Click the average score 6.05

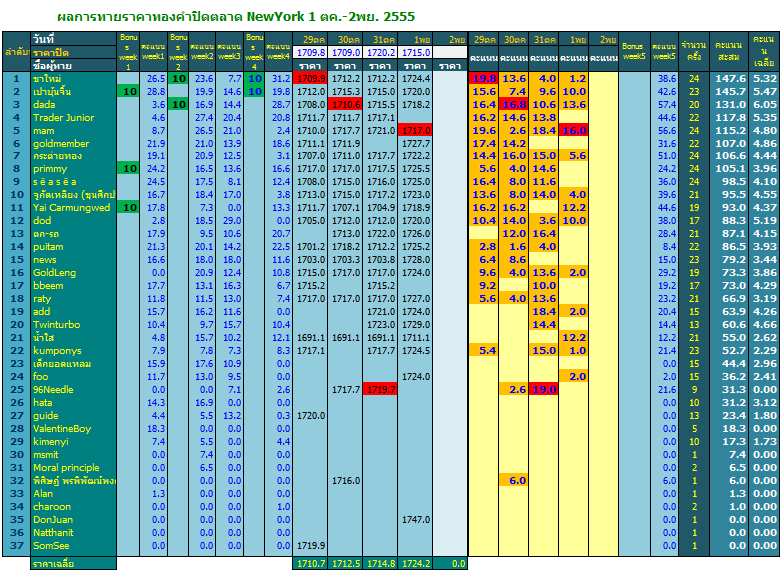tap(765, 104)
